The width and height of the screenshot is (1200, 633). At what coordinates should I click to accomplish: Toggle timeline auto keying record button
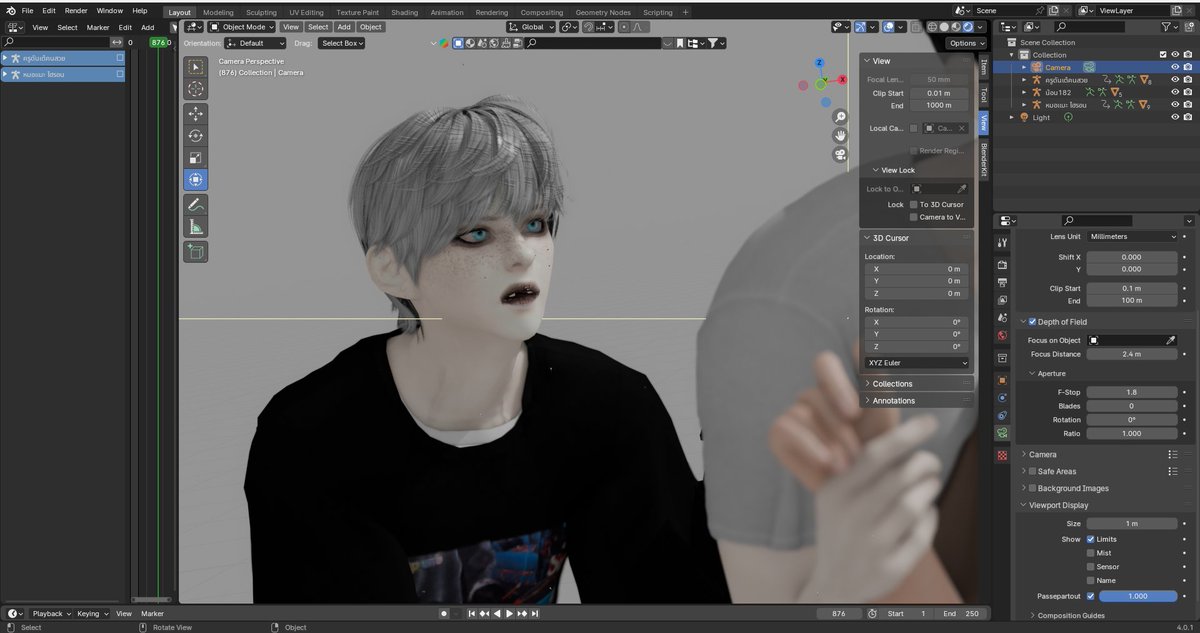[444, 613]
